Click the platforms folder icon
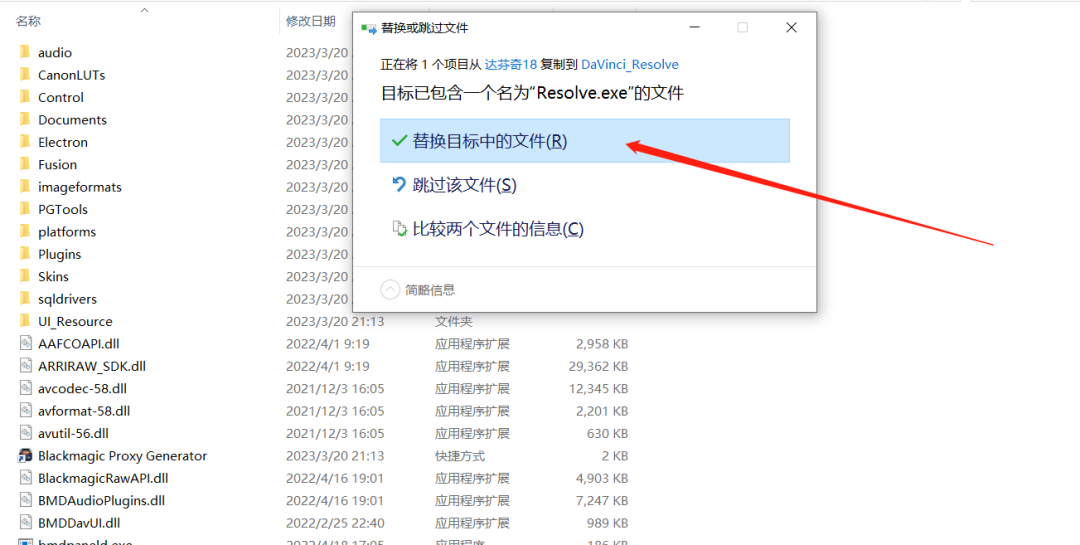 pos(25,231)
